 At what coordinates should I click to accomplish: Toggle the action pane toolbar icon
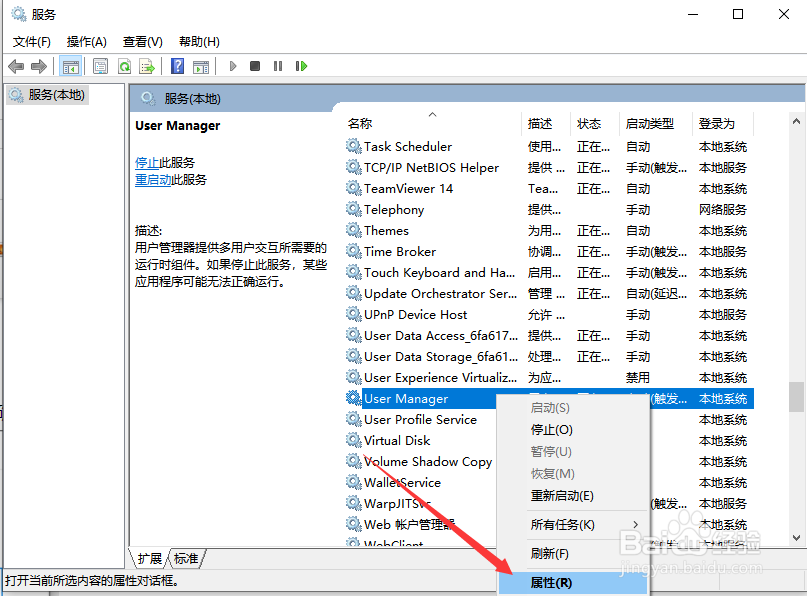(x=203, y=66)
